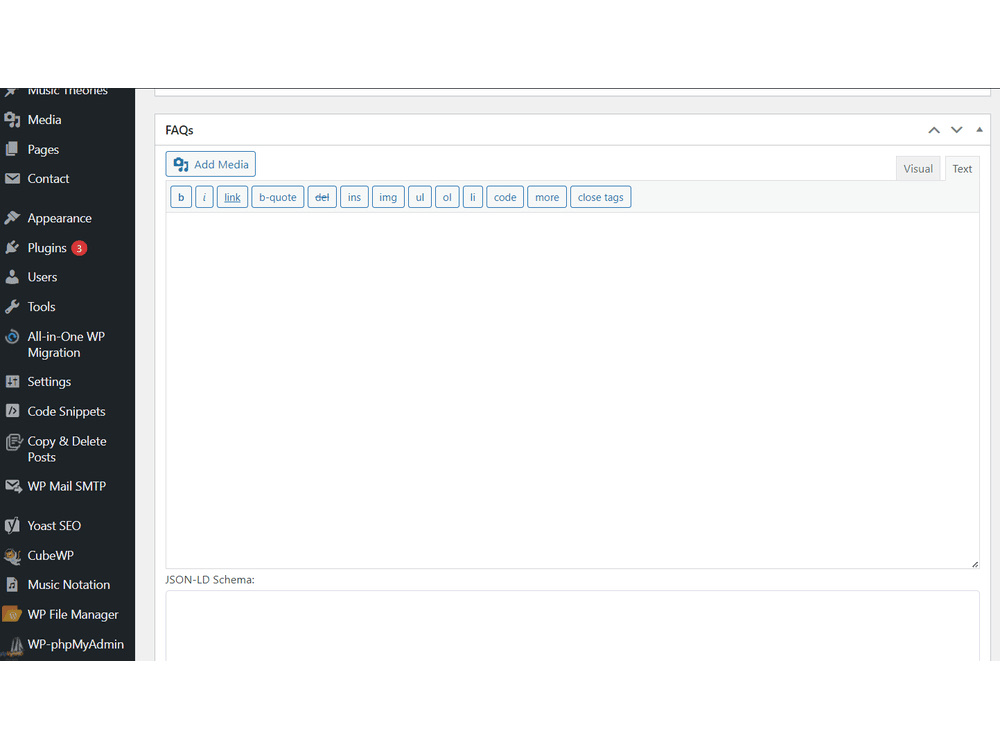Click close tags button
This screenshot has width=1000, height=750.
[600, 197]
